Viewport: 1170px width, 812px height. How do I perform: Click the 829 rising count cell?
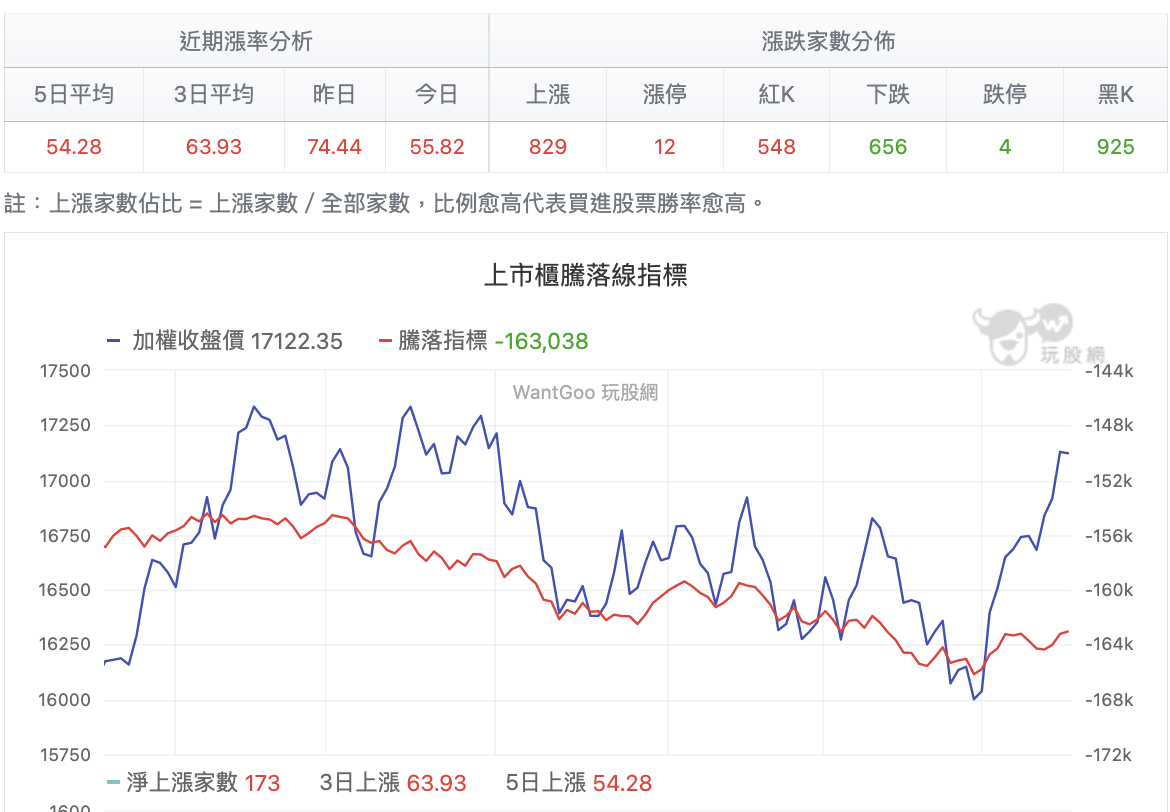pos(548,147)
